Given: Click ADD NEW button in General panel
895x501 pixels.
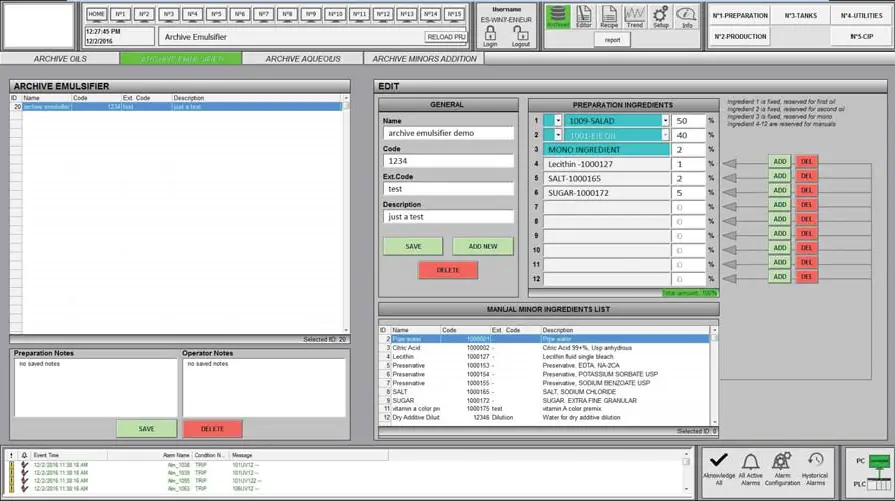Looking at the screenshot, I should tap(482, 246).
